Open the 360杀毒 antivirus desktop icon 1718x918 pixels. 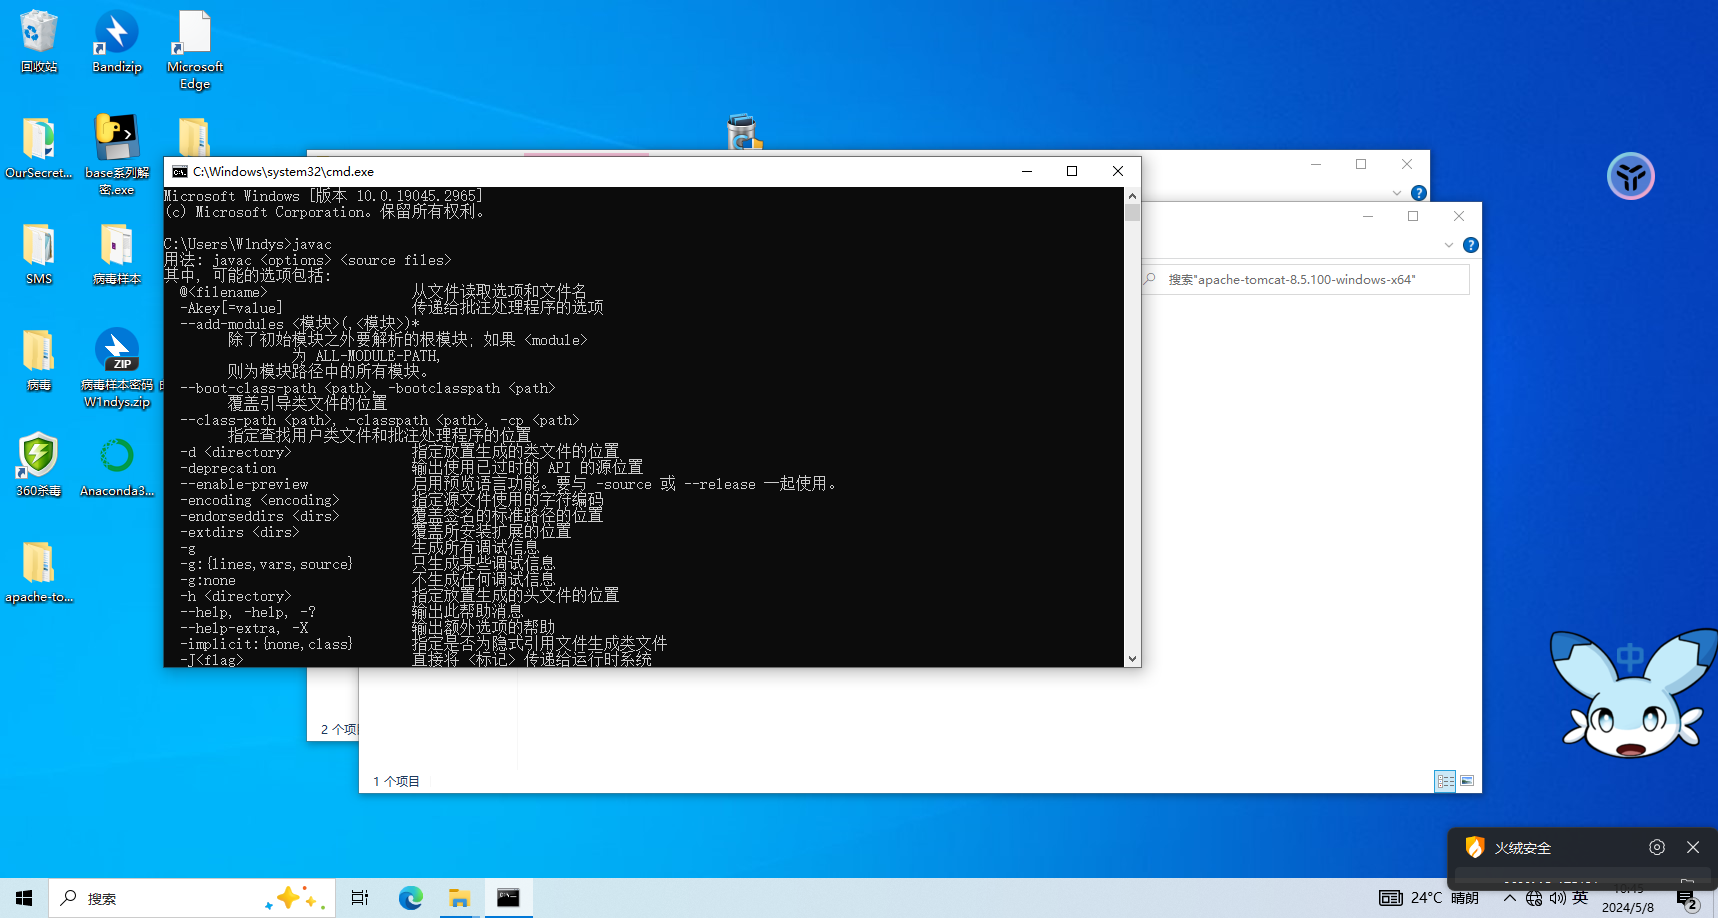(38, 462)
